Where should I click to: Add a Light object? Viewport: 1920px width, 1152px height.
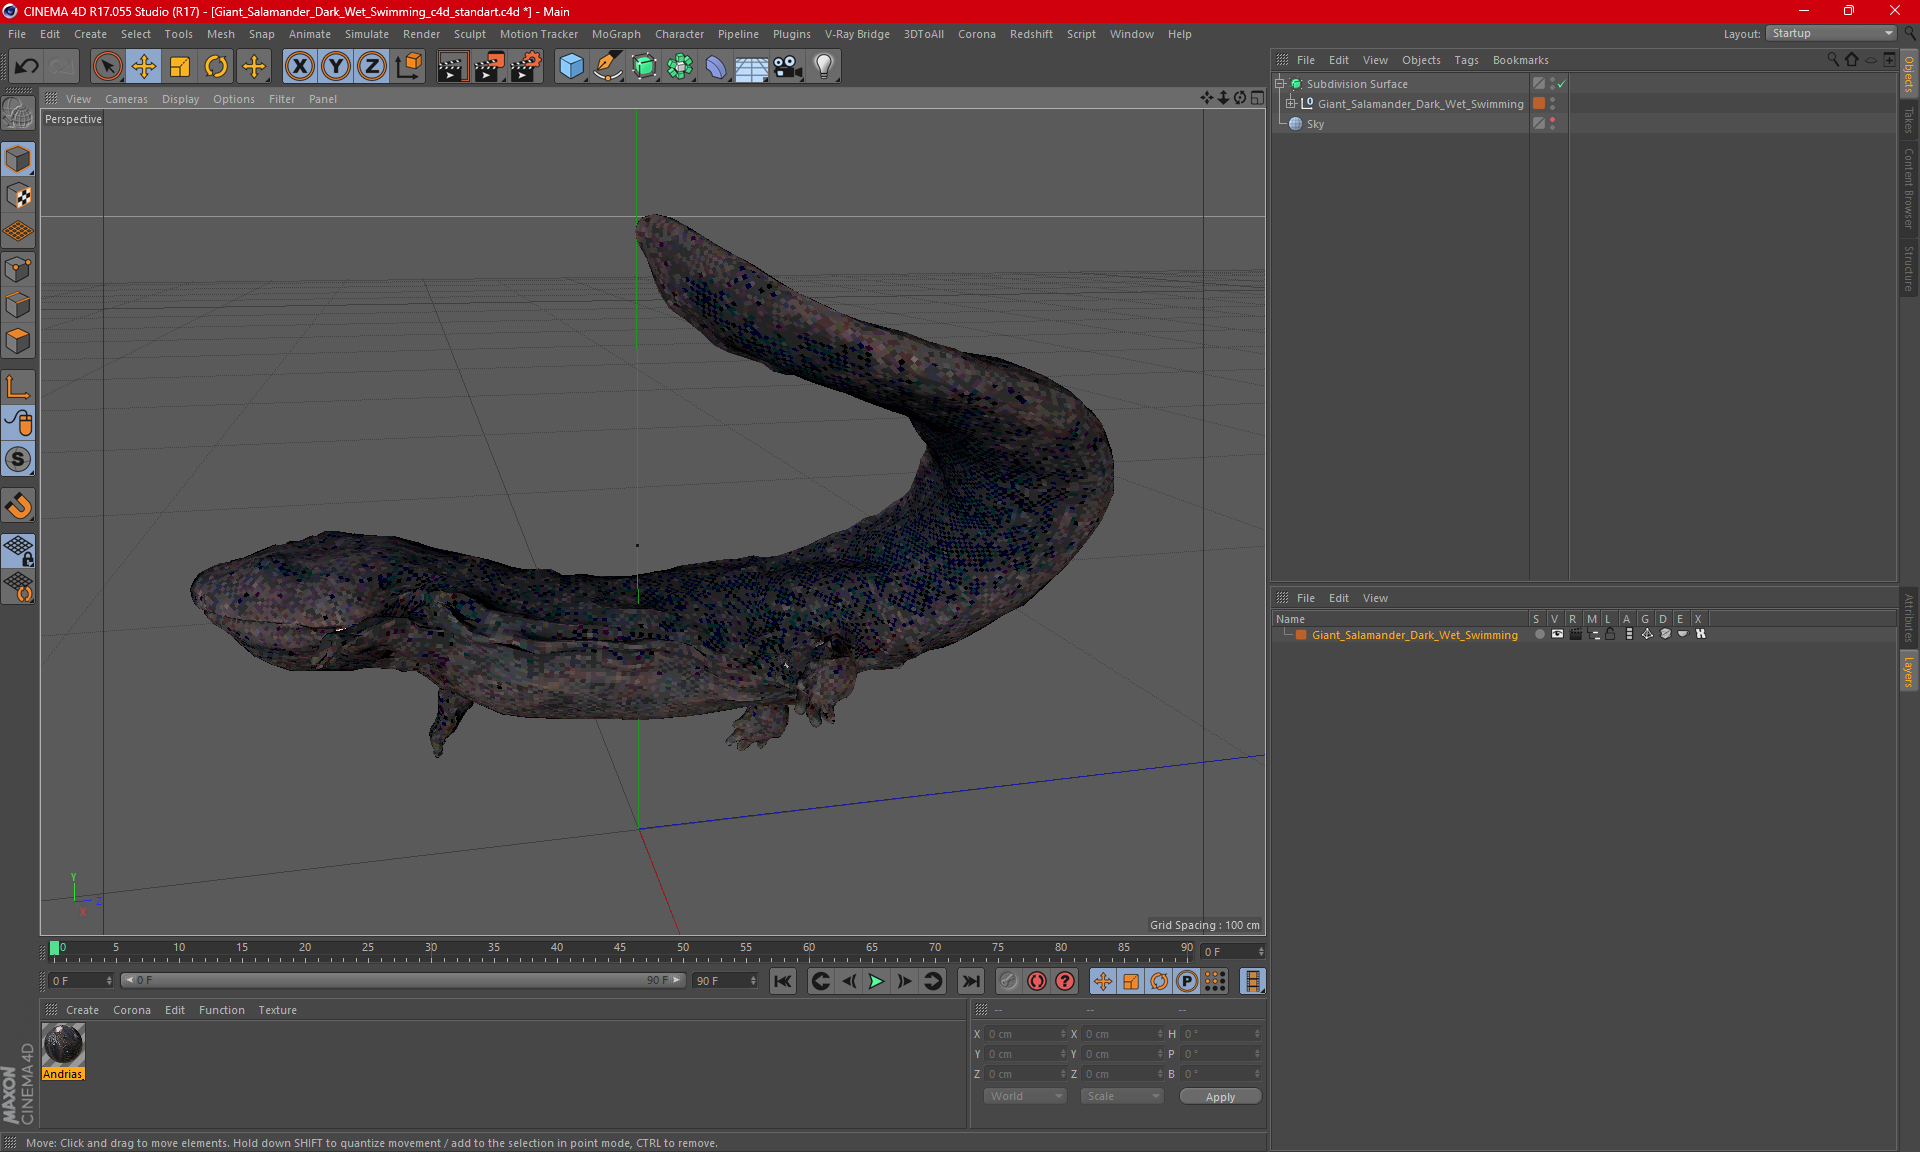824,67
